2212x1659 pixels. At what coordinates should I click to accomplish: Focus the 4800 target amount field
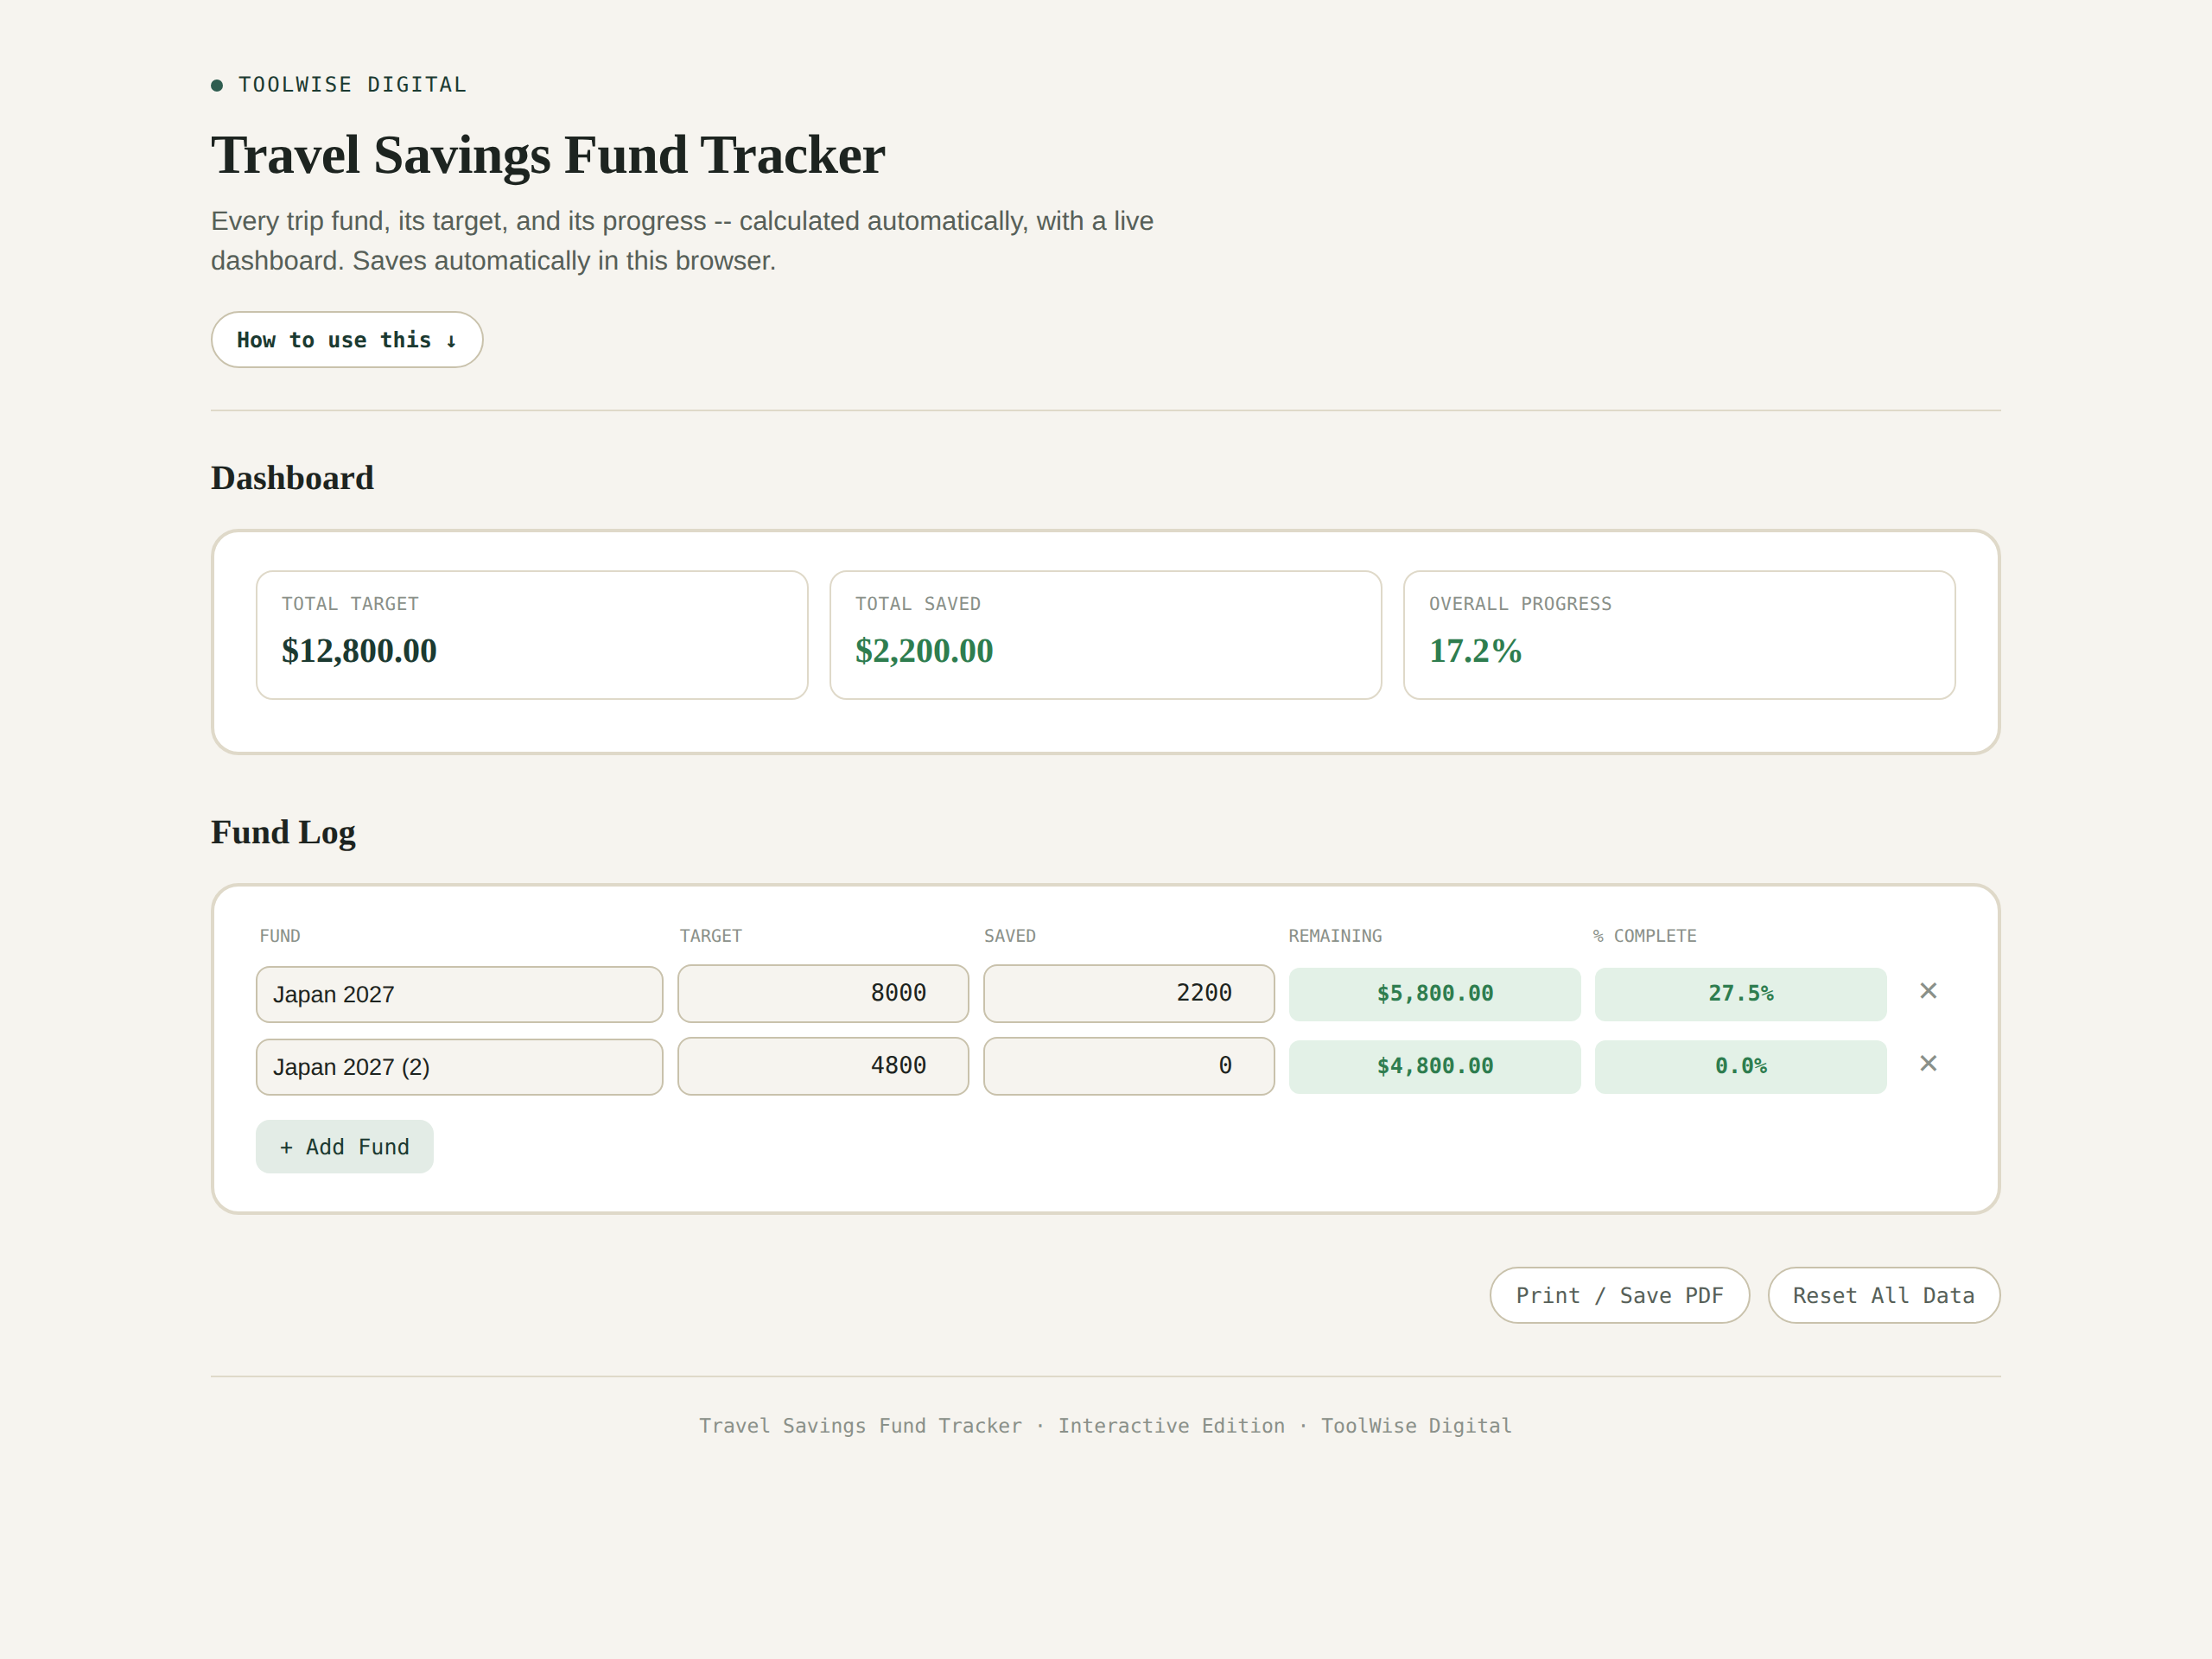click(823, 1066)
